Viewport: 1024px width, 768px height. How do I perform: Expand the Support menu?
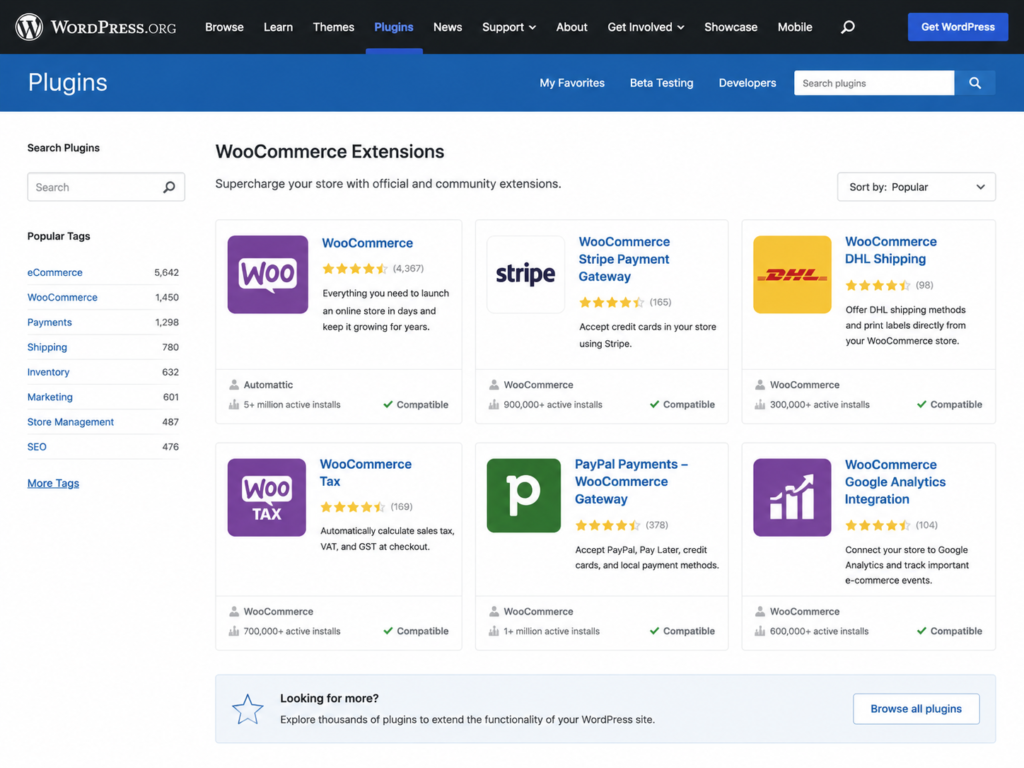(509, 27)
